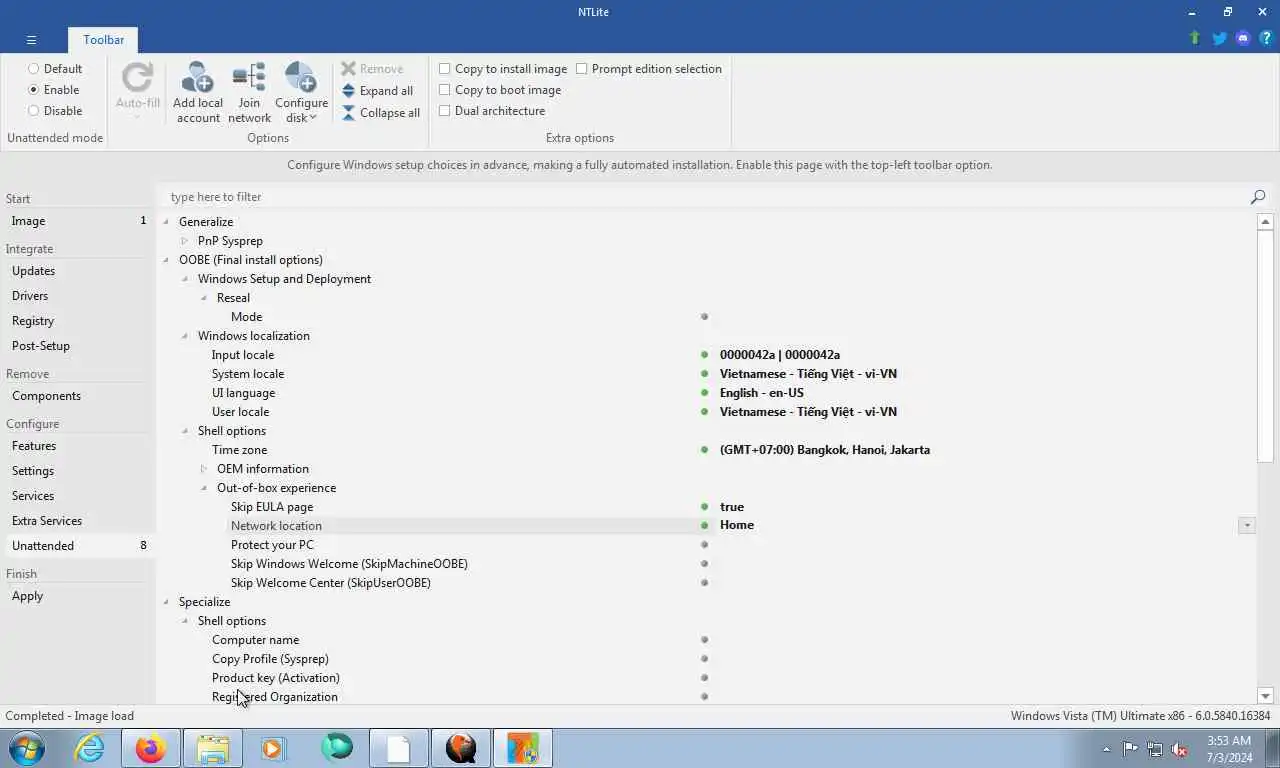Click the network tray icon
Screen dimensions: 1280x768
pyautogui.click(x=1155, y=749)
